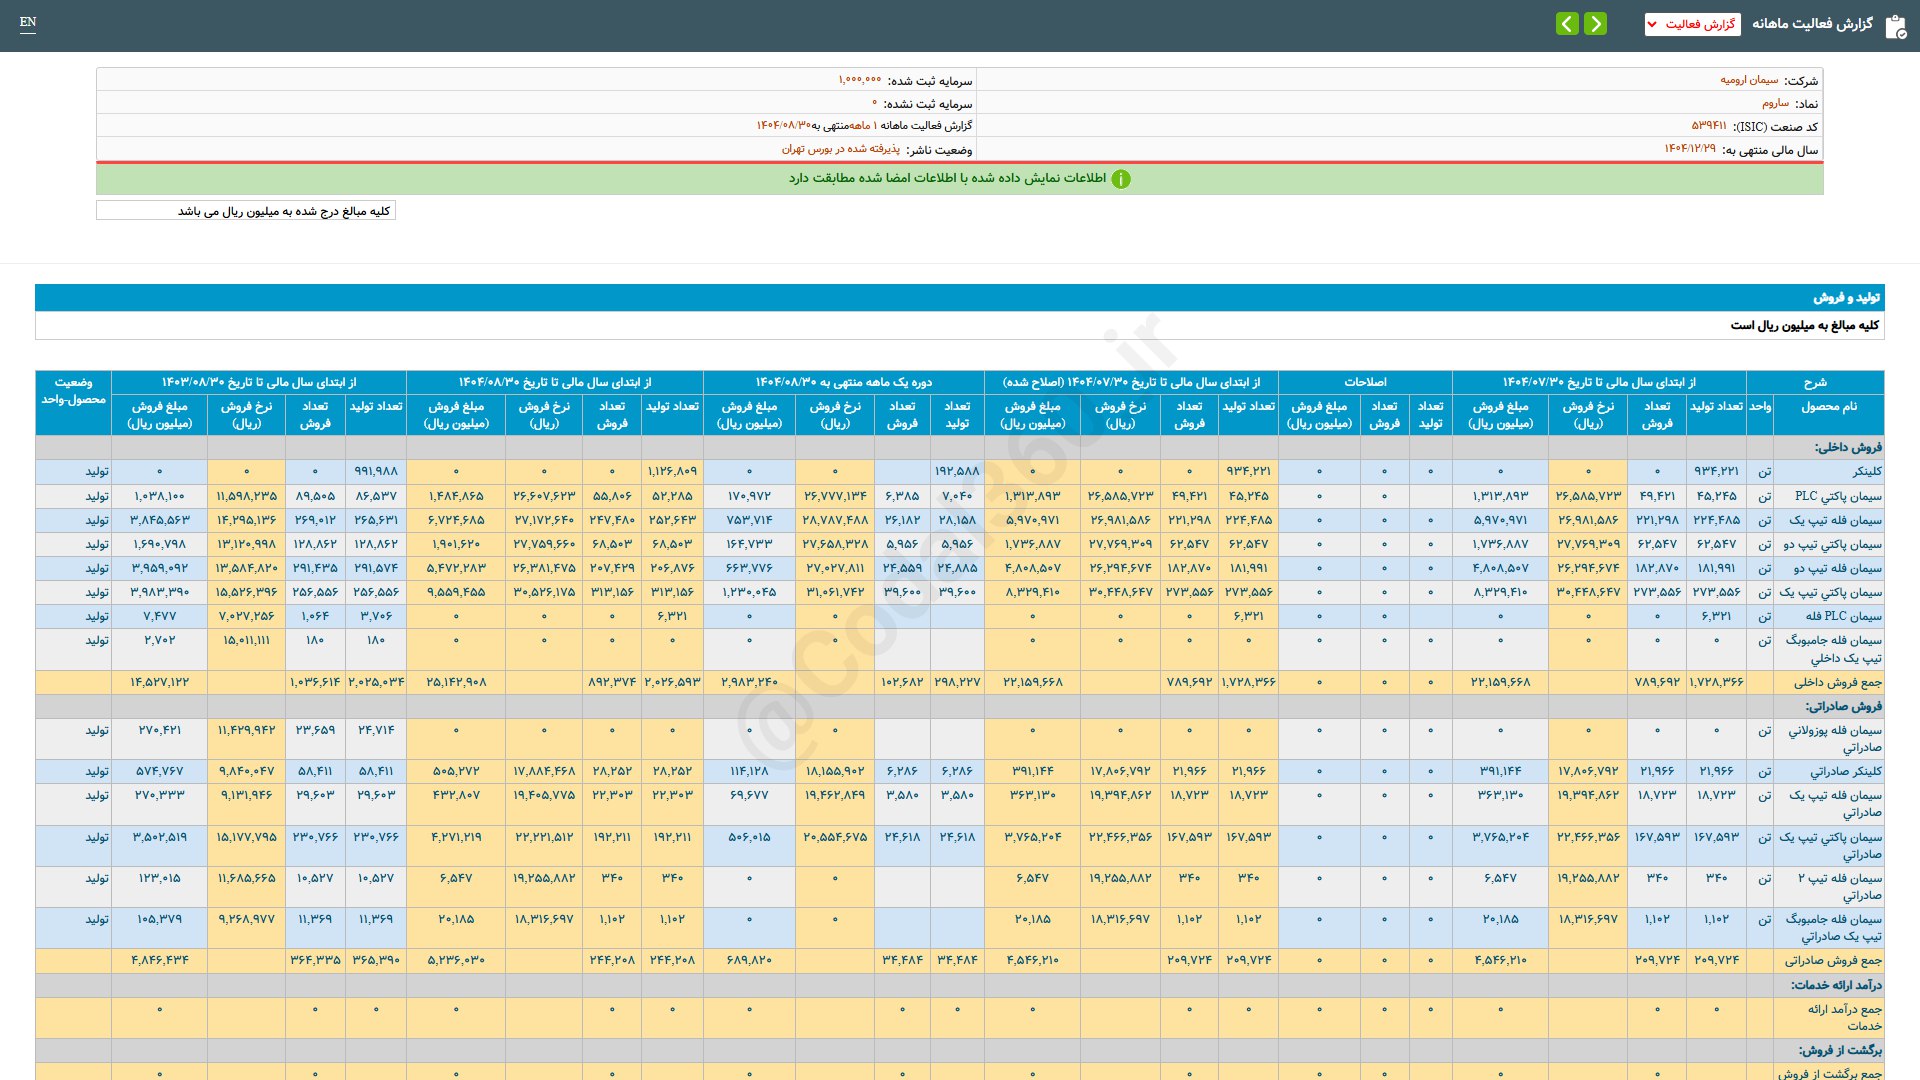Screen dimensions: 1920x1080
Task: Click the تولید و فروش section header
Action: click(x=1846, y=298)
